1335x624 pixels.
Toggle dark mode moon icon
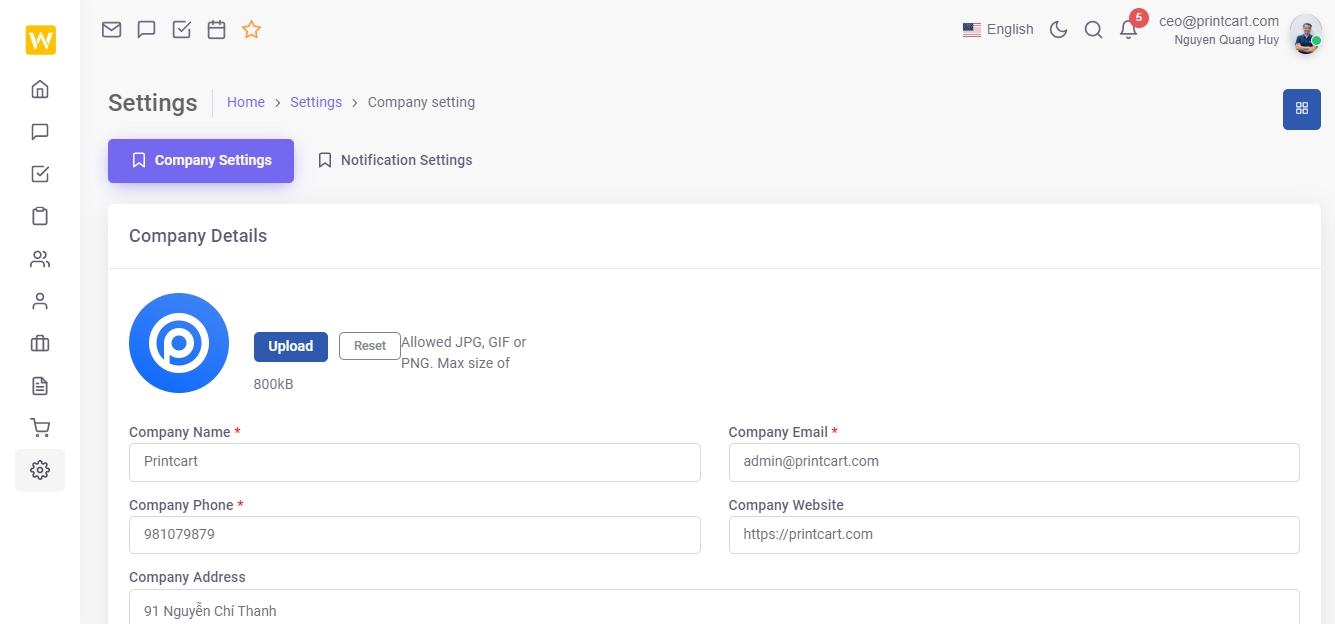1058,29
